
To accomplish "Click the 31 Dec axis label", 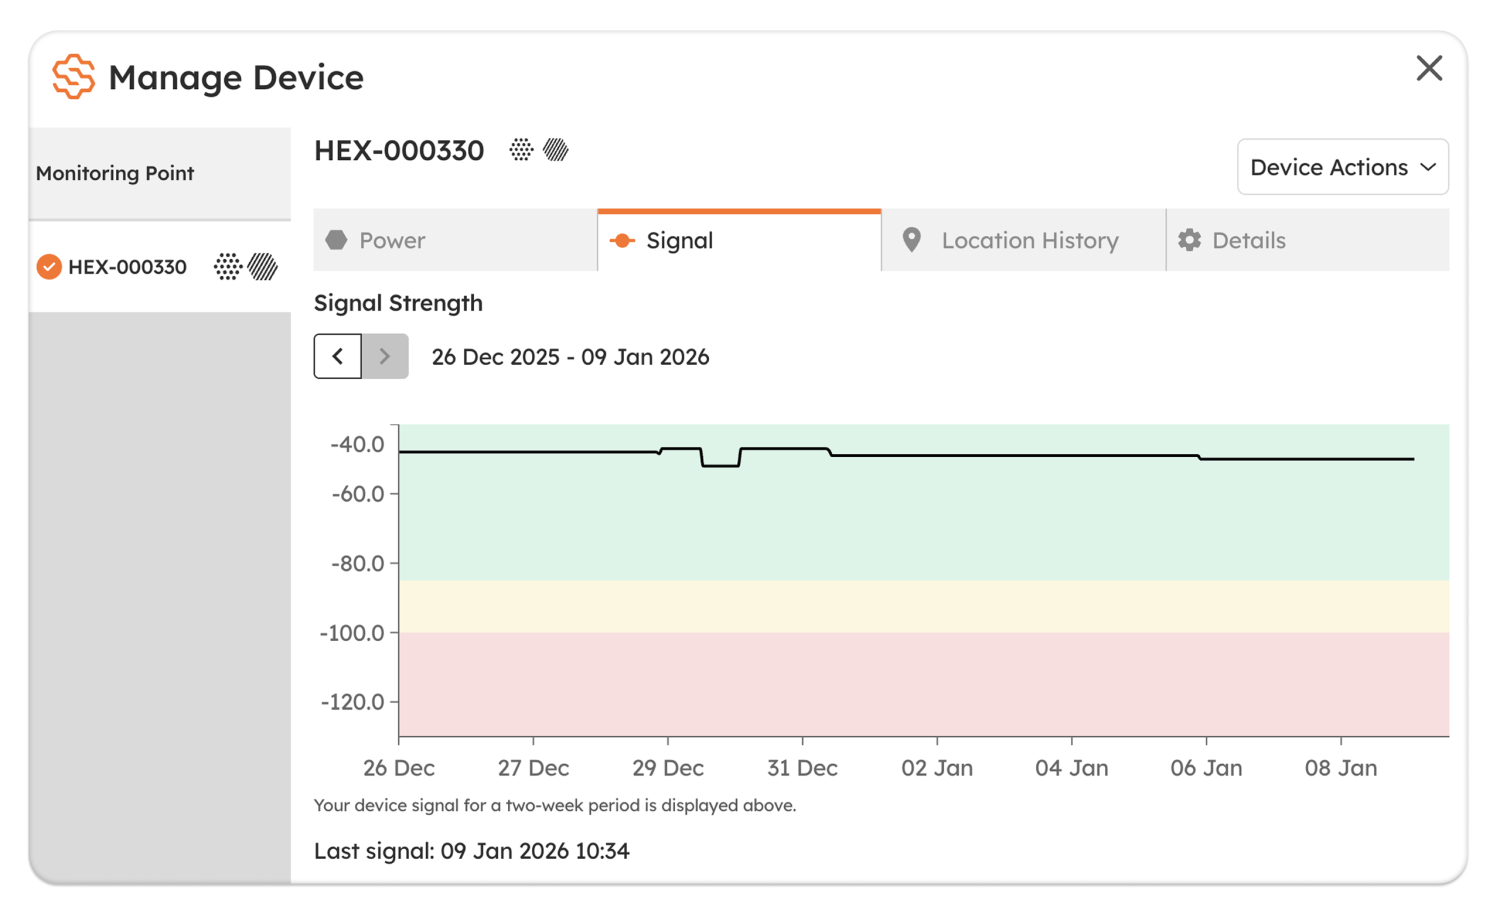I will click(x=802, y=768).
